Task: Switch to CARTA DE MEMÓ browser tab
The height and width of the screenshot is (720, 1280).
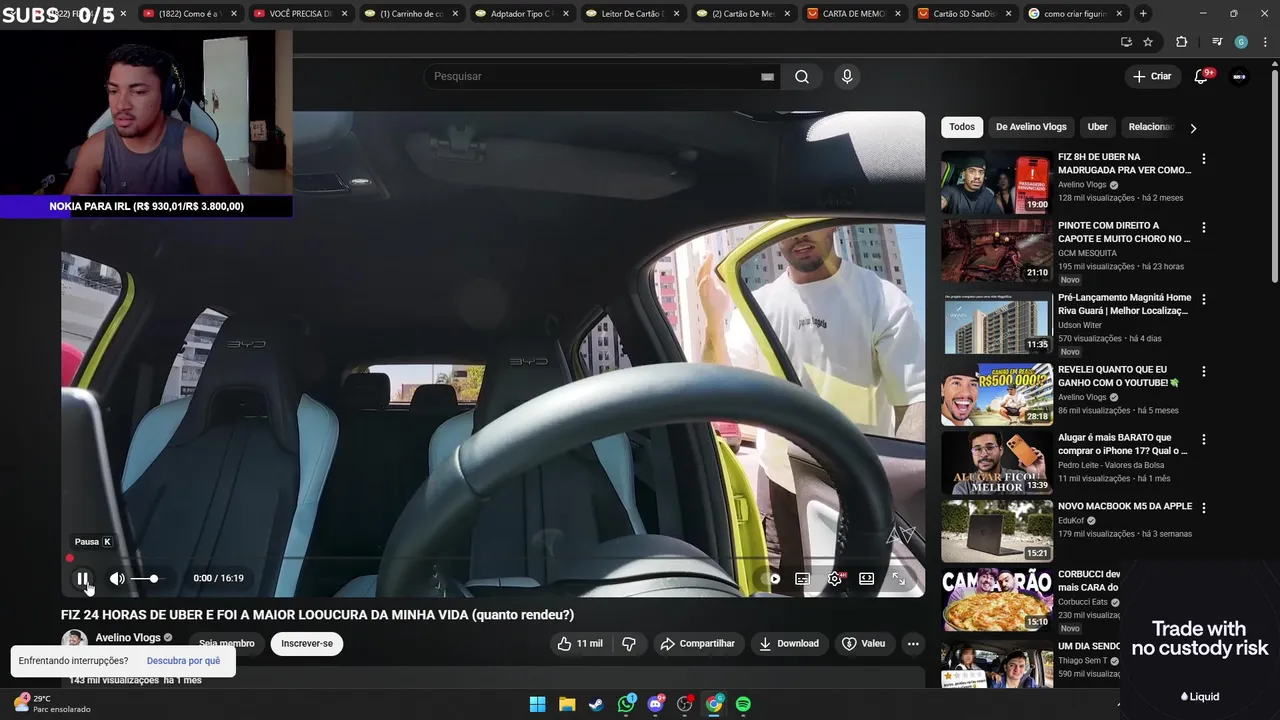Action: 852,14
